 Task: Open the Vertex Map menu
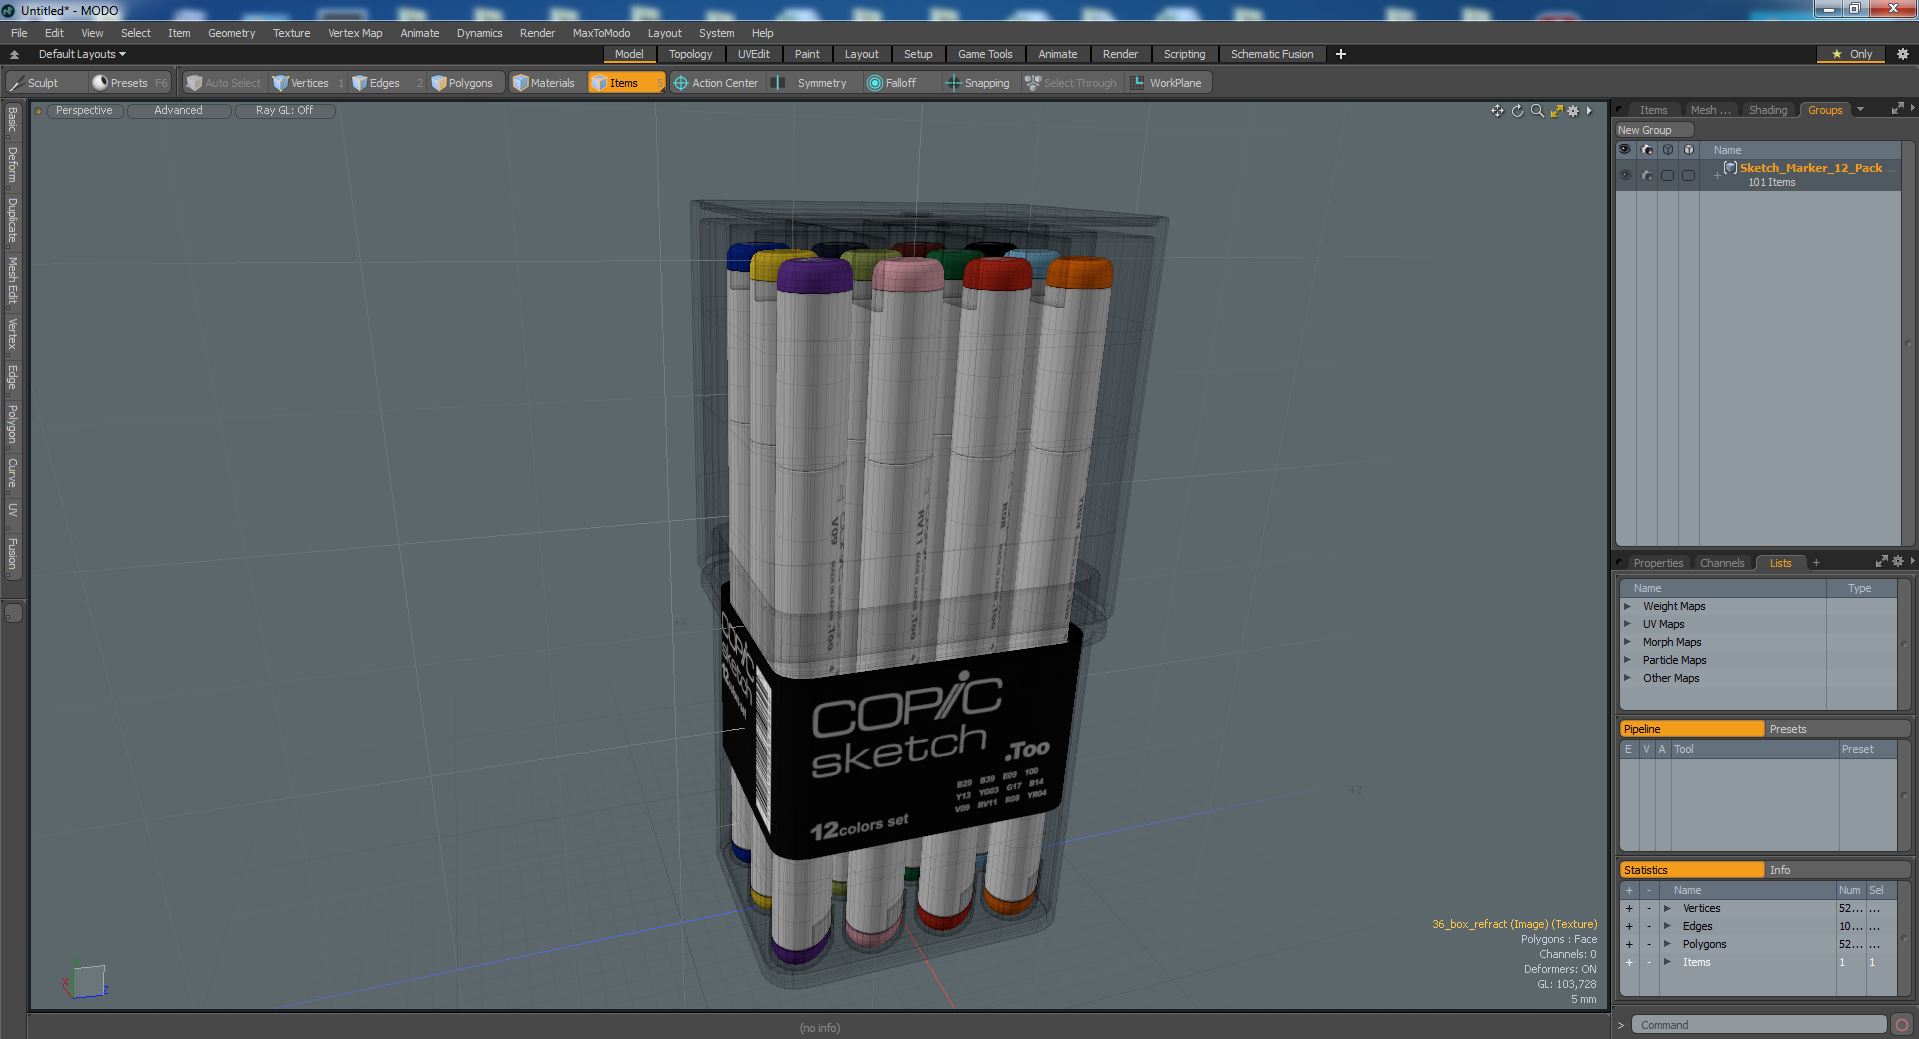(x=355, y=33)
